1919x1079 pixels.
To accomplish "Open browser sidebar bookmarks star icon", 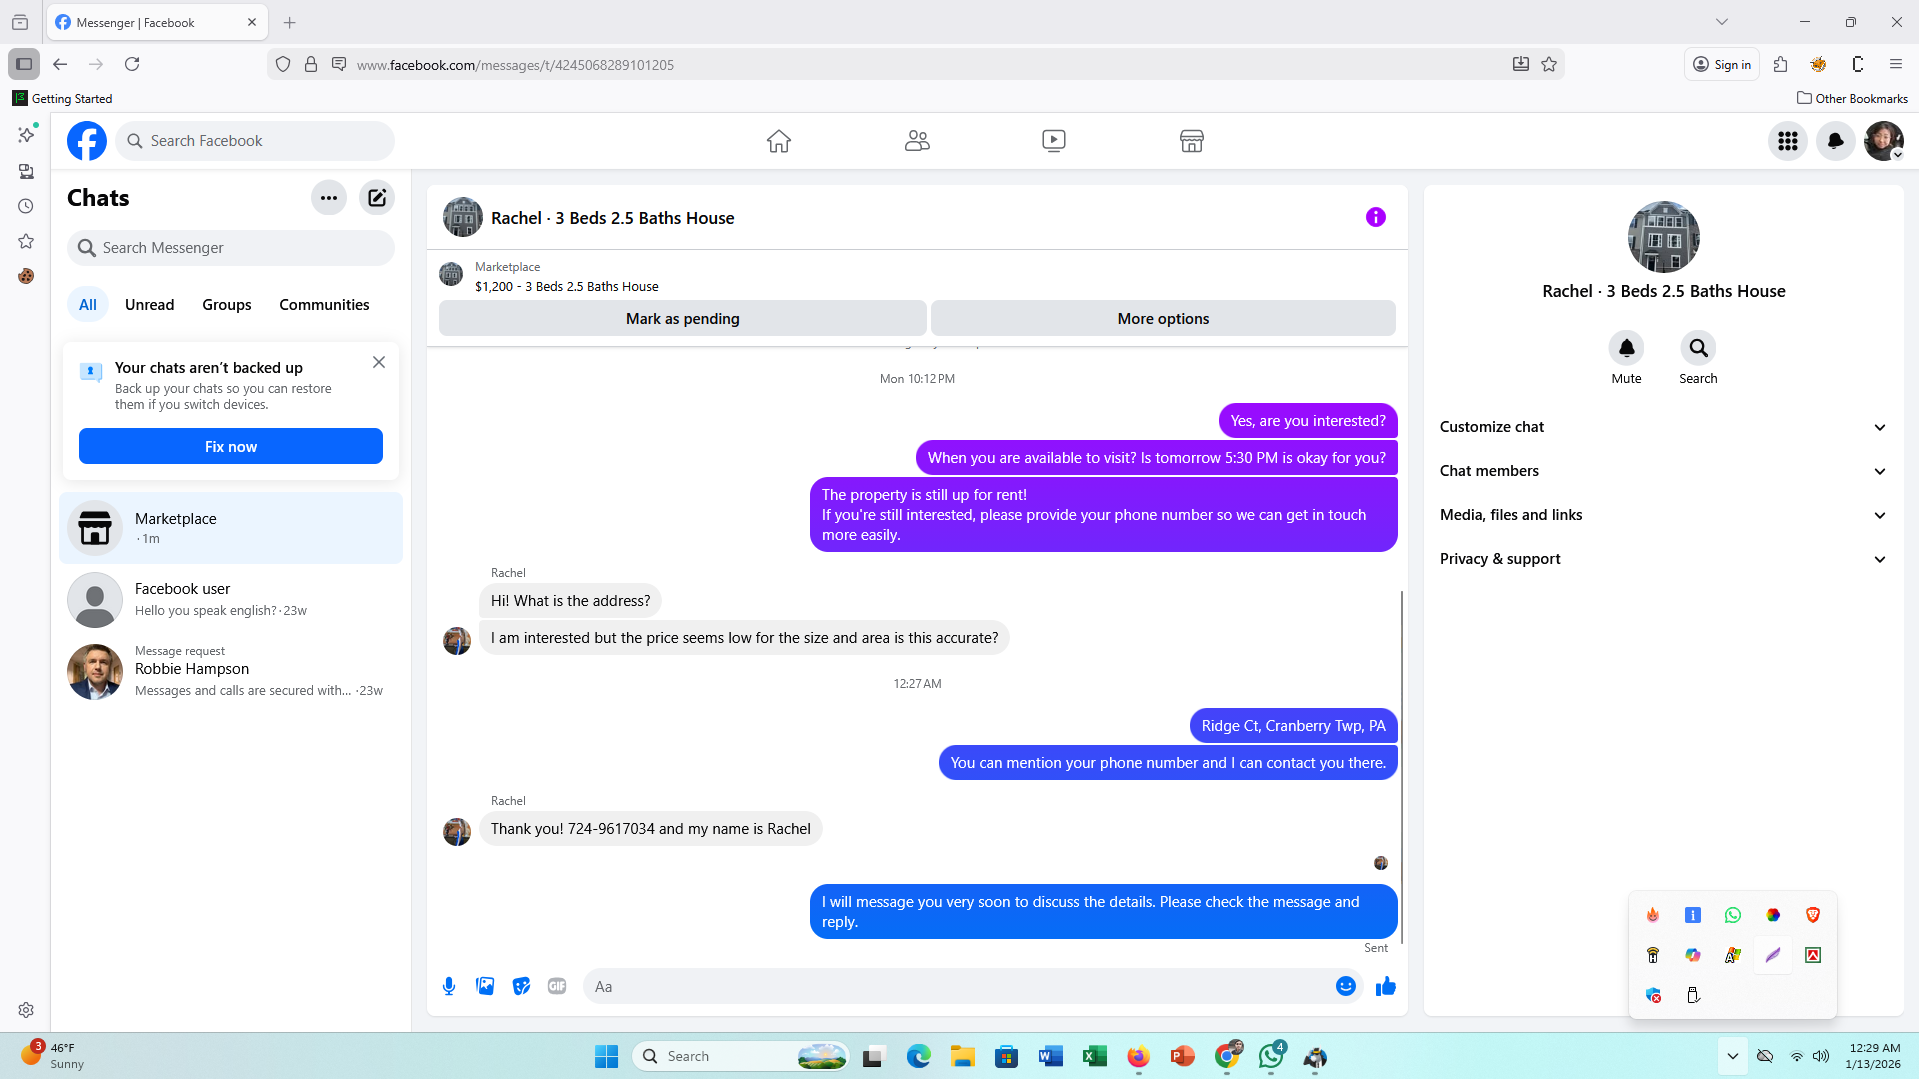I will [26, 241].
